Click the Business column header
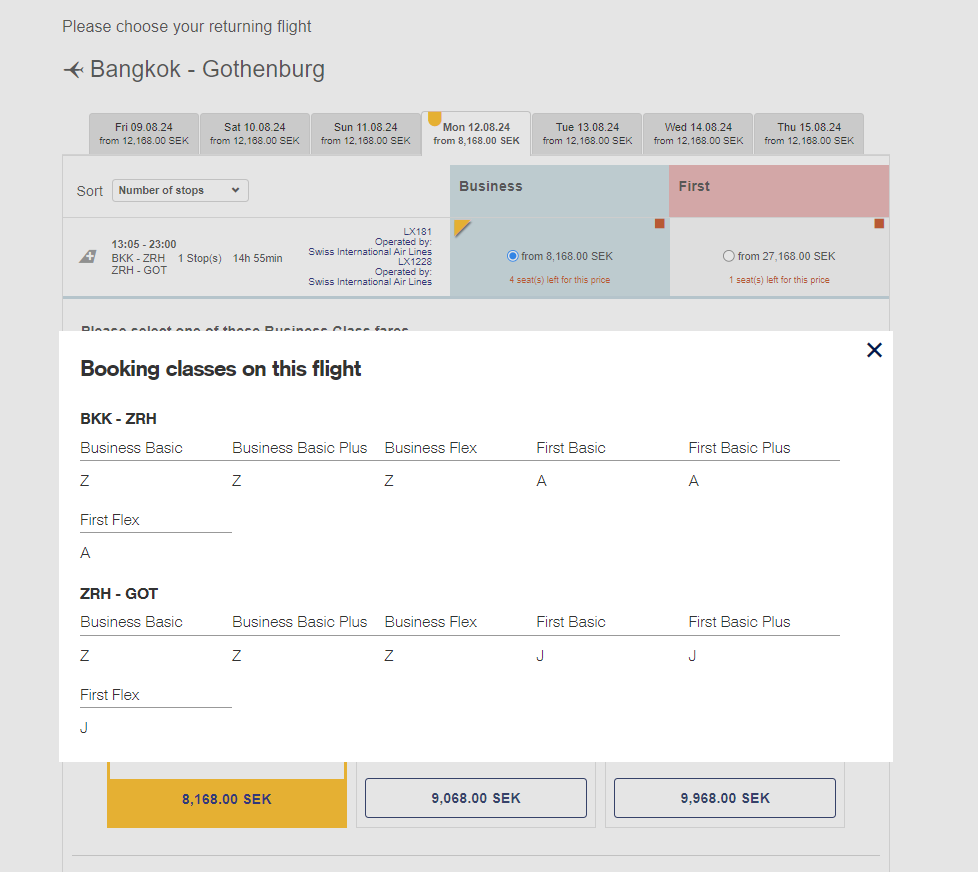The height and width of the screenshot is (872, 978). pos(560,187)
